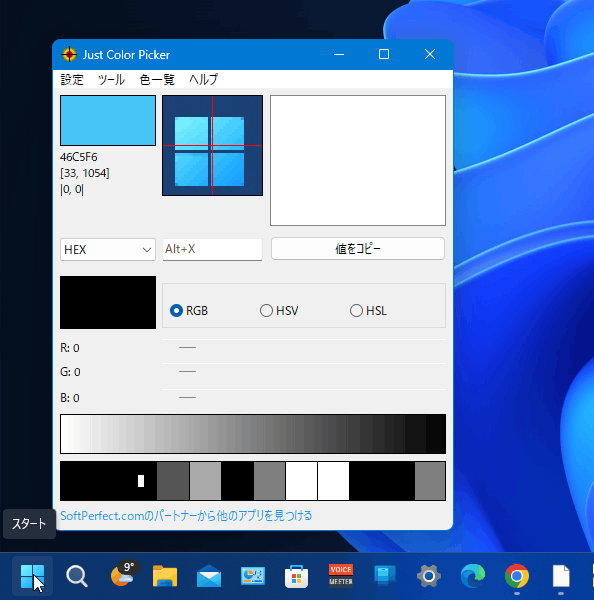
Task: Click the Alt+X hotkey input field
Action: [x=212, y=249]
